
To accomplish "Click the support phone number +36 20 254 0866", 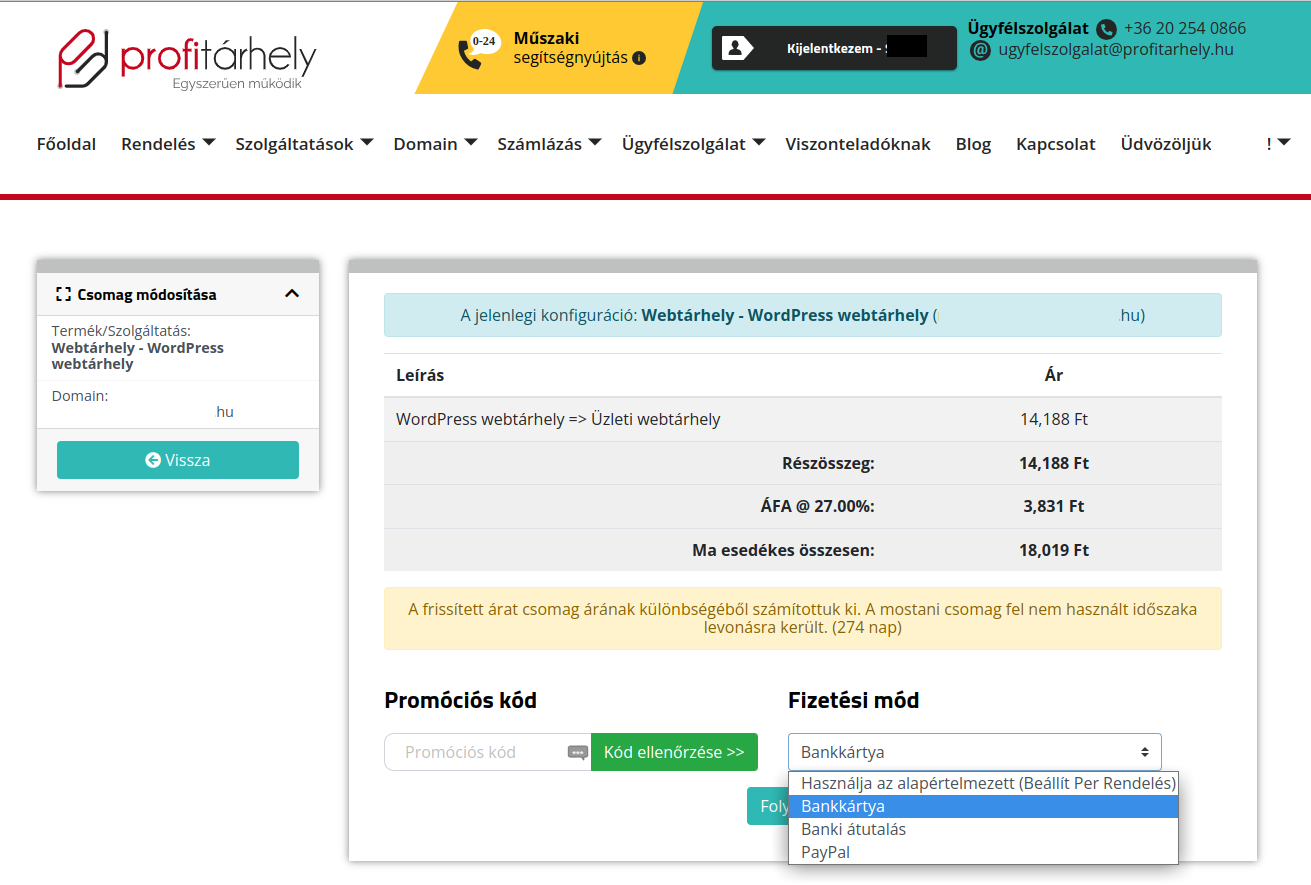I will click(x=1185, y=28).
